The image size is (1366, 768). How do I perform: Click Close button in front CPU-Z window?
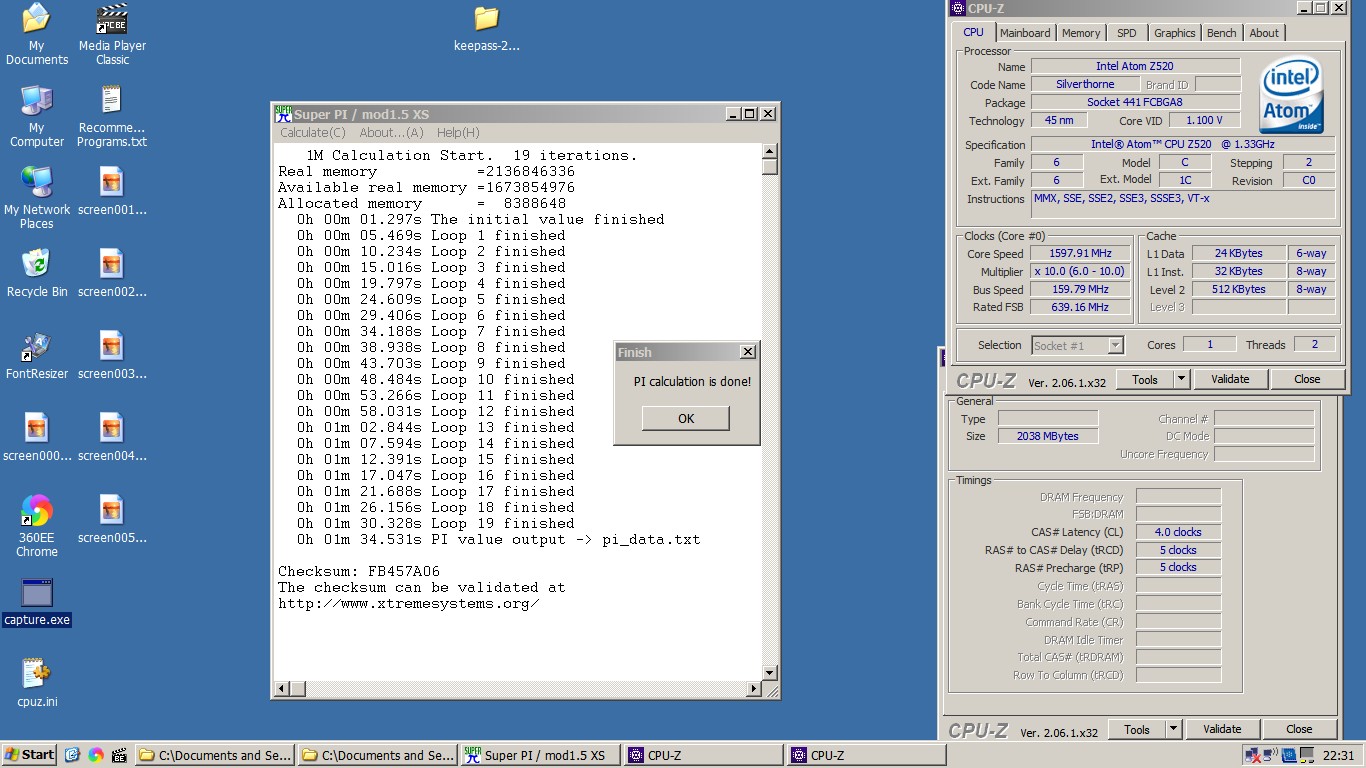[x=1307, y=379]
